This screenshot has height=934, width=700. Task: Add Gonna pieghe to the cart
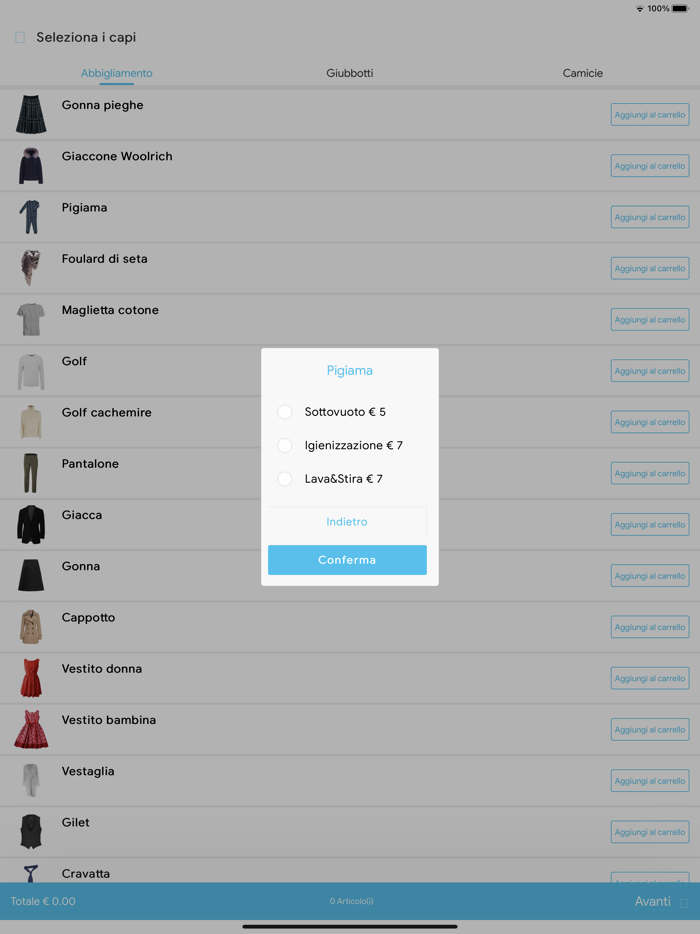(x=650, y=114)
